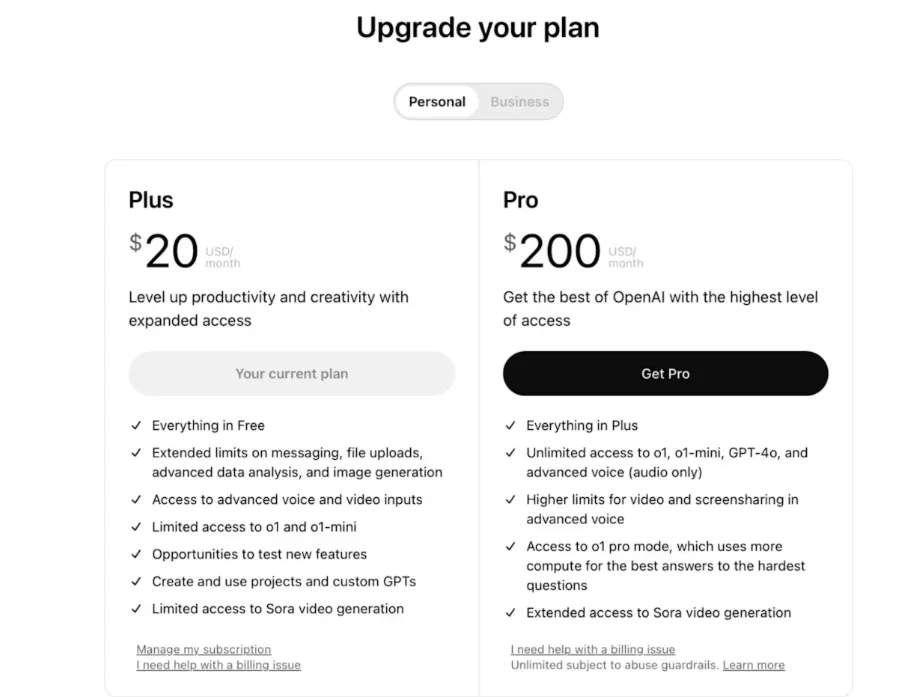Screen dimensions: 906x697
Task: Click the $20 Plus price text
Action: (164, 251)
